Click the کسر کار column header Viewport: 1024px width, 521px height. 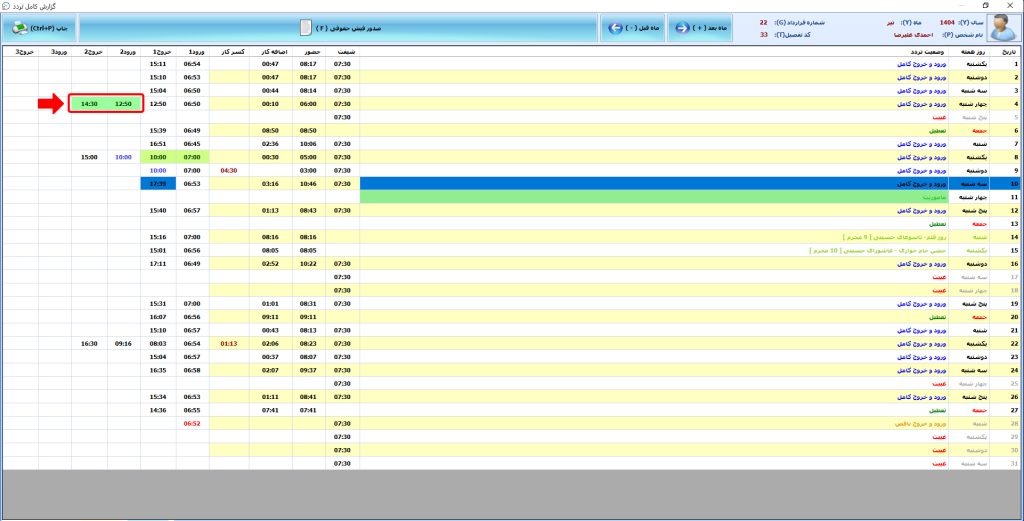(x=228, y=50)
